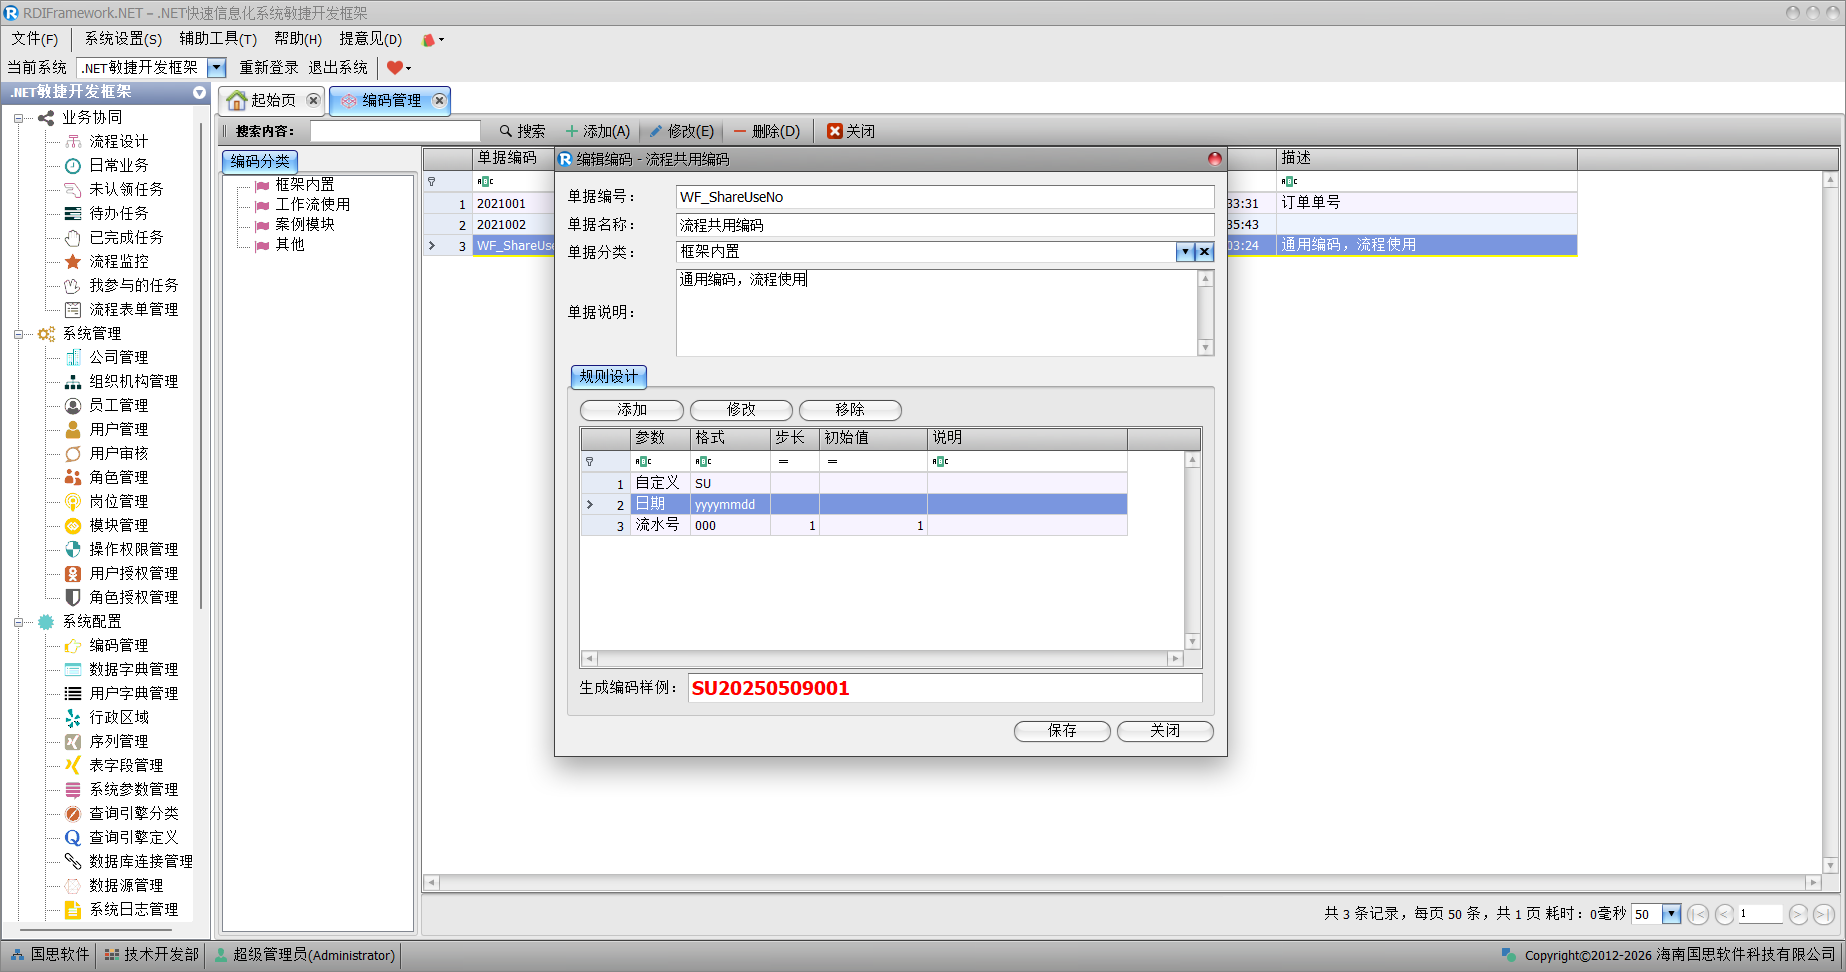
Task: Click the pencil Modify icon in toolbar
Action: click(x=656, y=131)
